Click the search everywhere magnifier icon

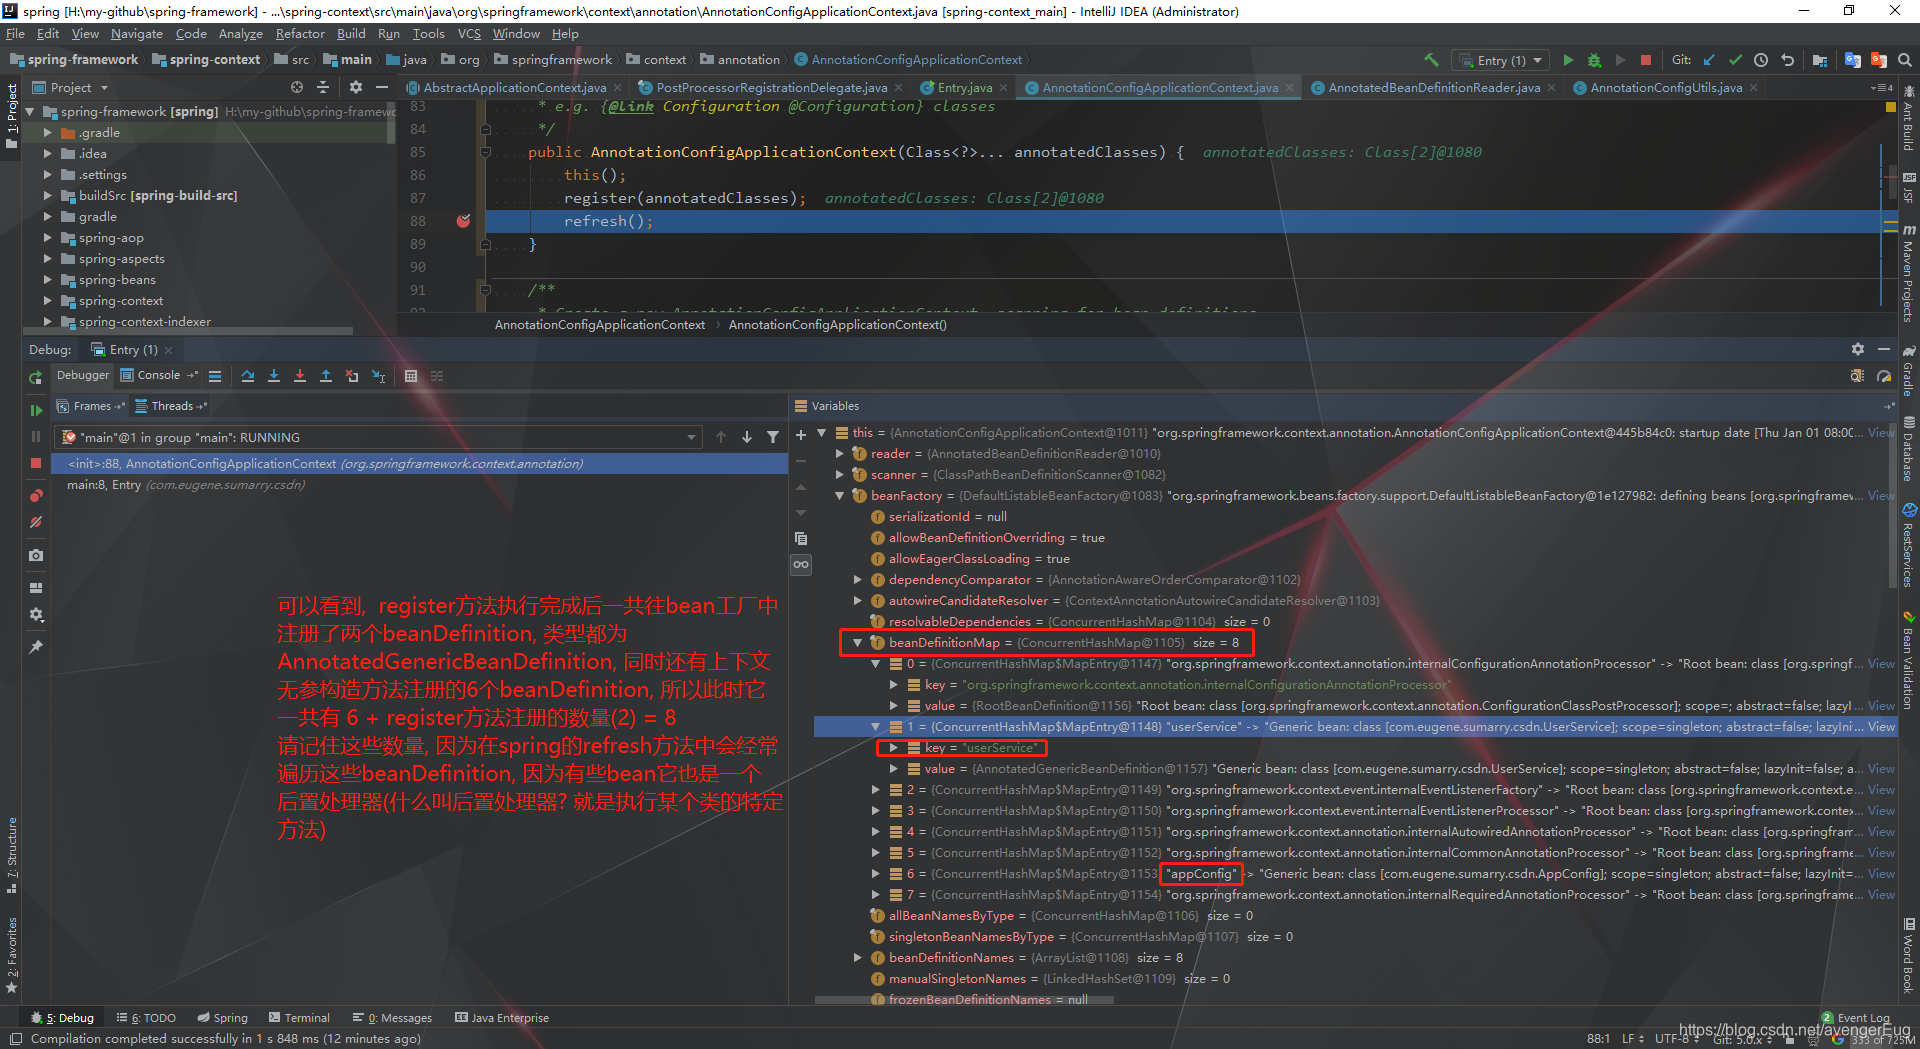click(x=1905, y=60)
